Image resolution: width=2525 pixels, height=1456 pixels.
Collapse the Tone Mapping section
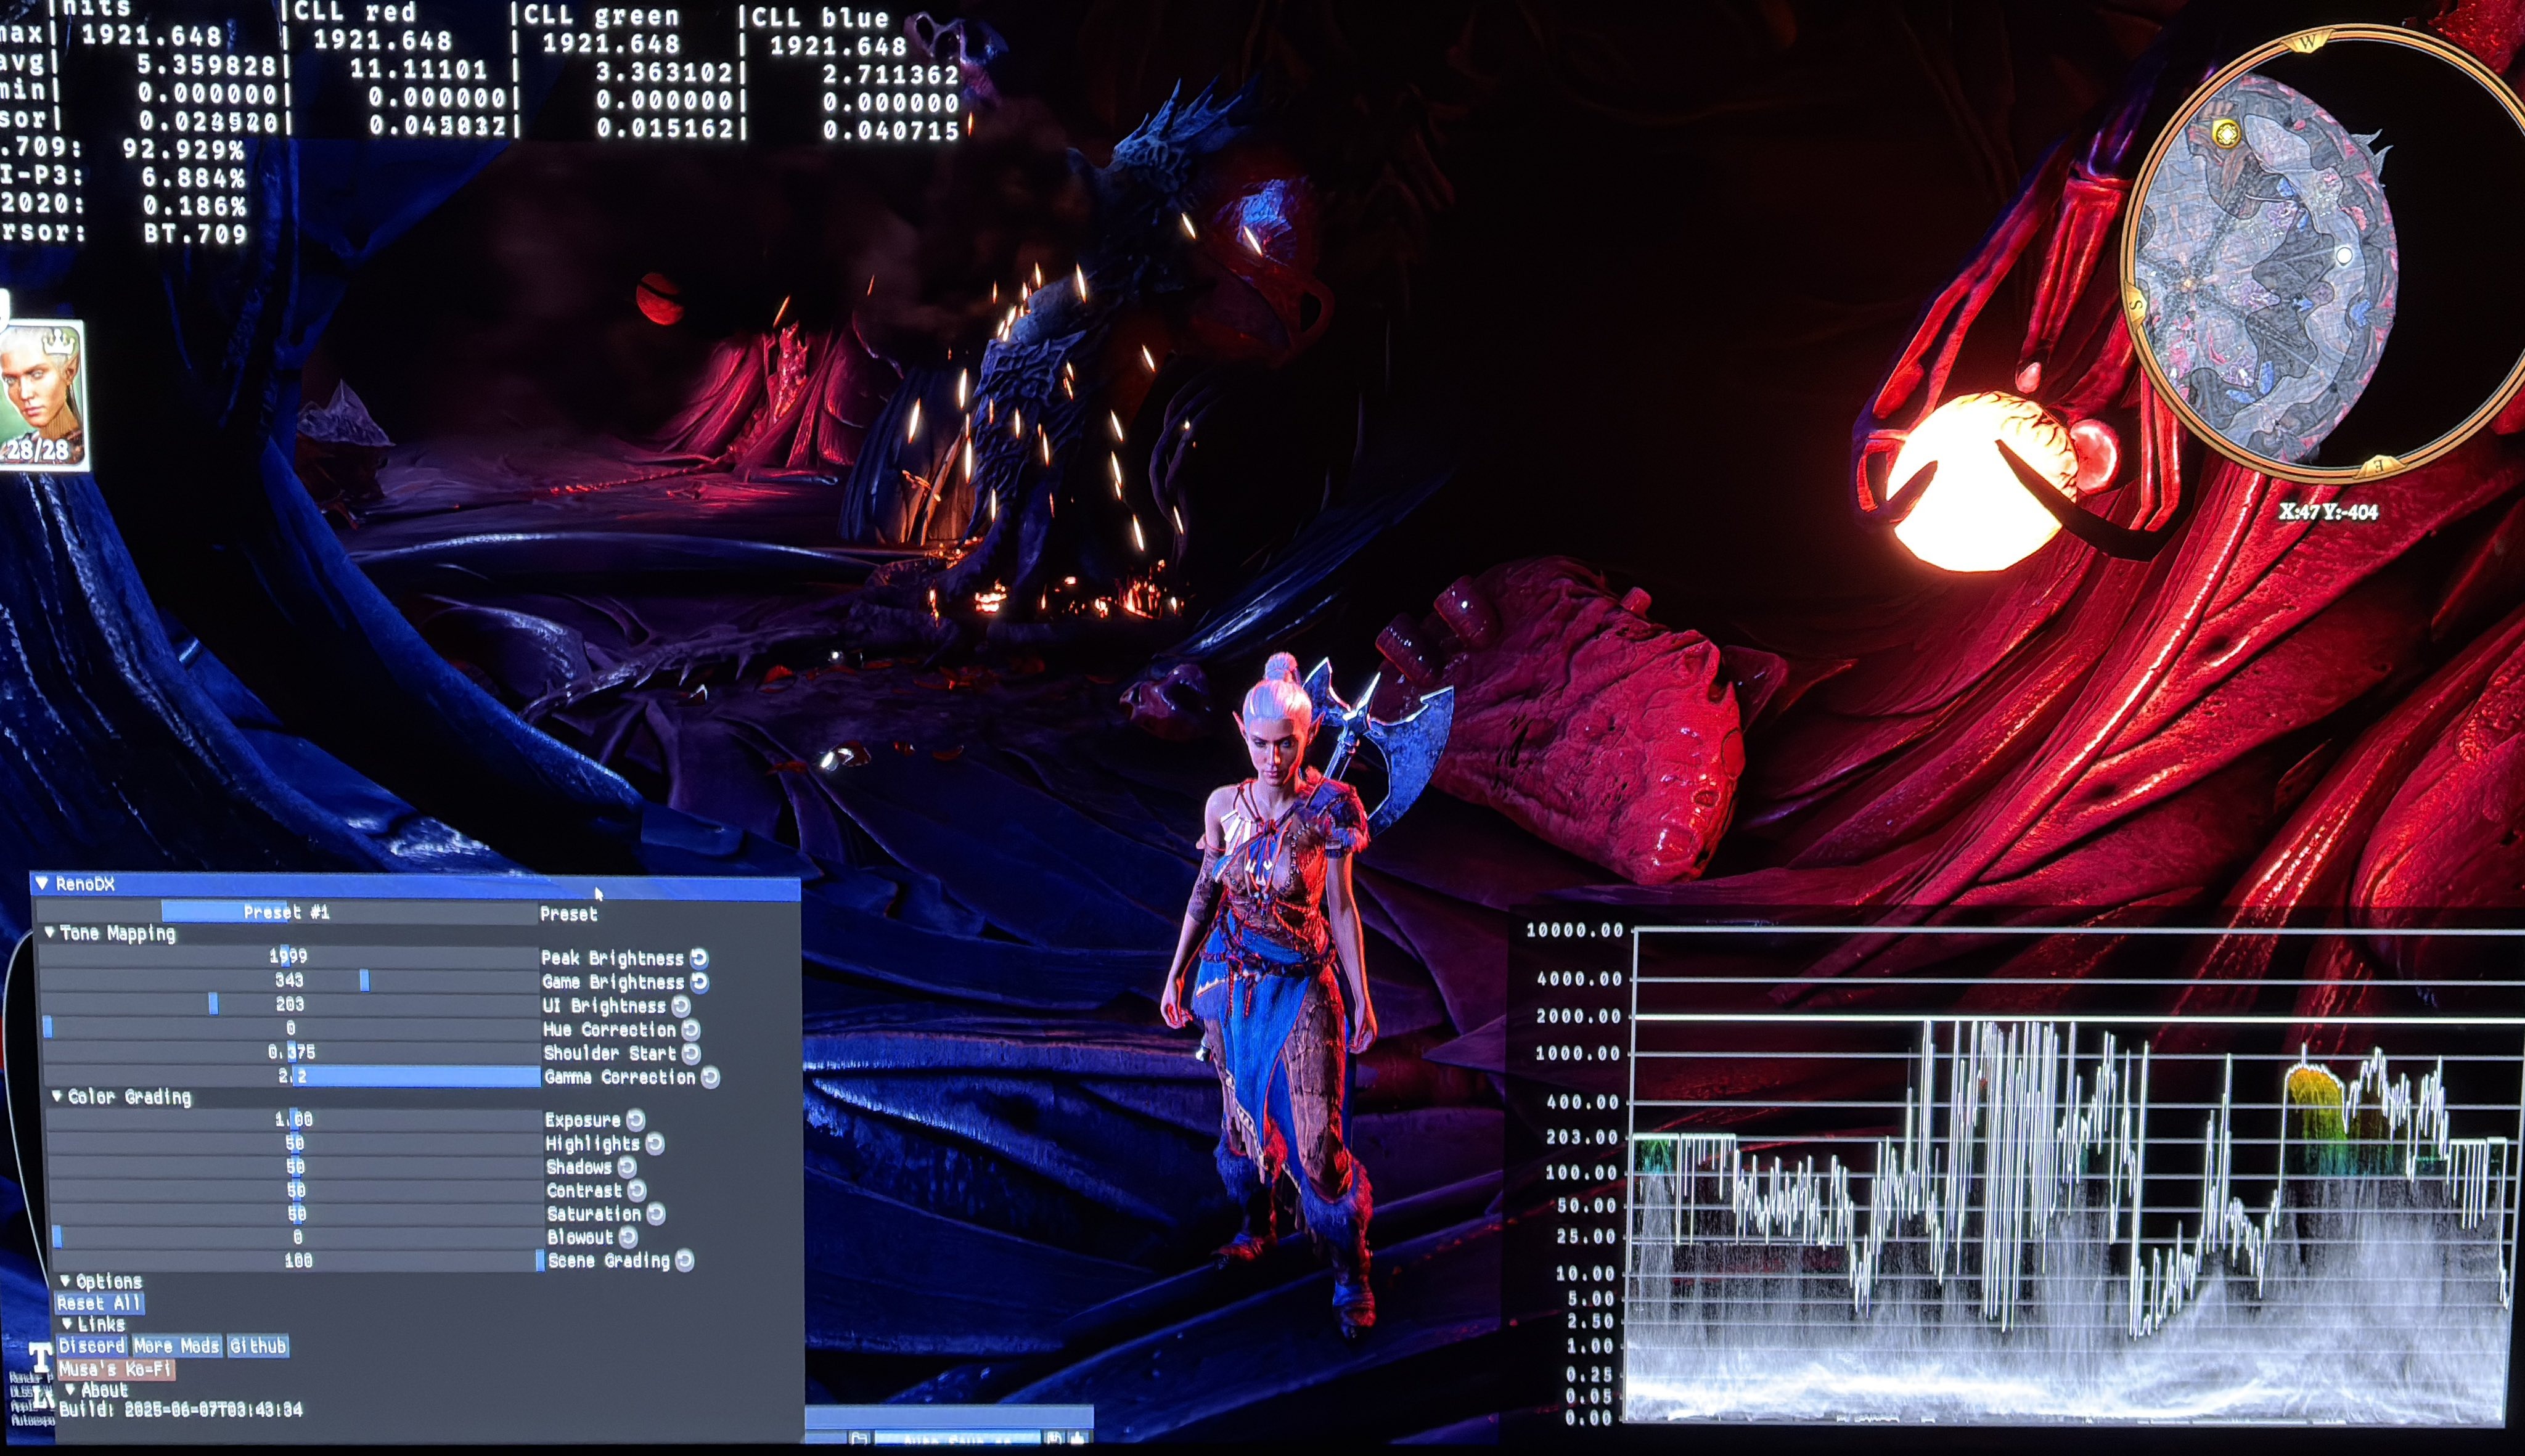pos(50,933)
